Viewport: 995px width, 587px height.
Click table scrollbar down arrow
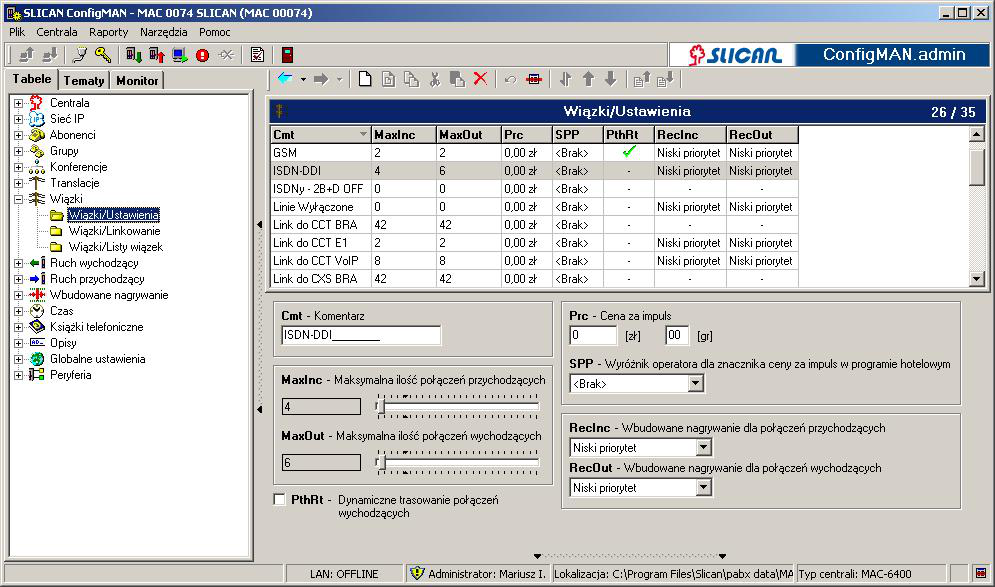coord(977,278)
